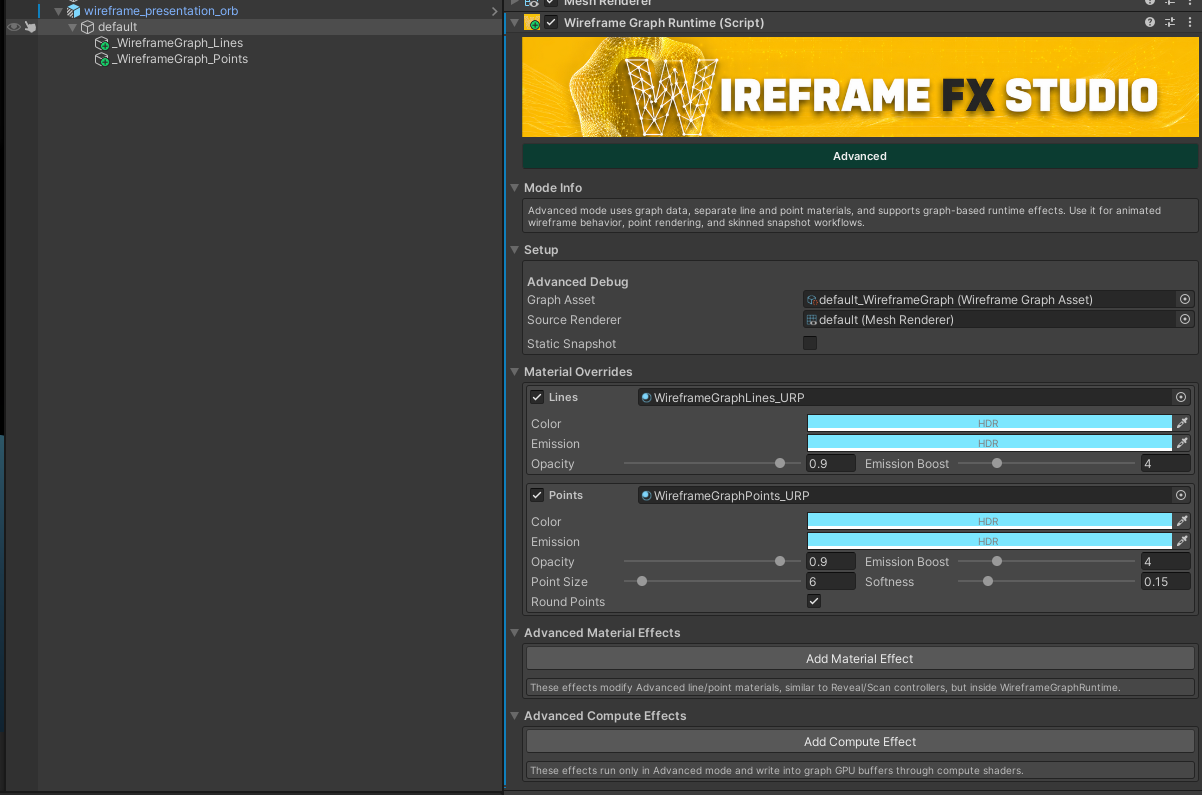1202x795 pixels.
Task: Collapse wireframe_presentation_orb in hierarchy
Action: [x=59, y=11]
